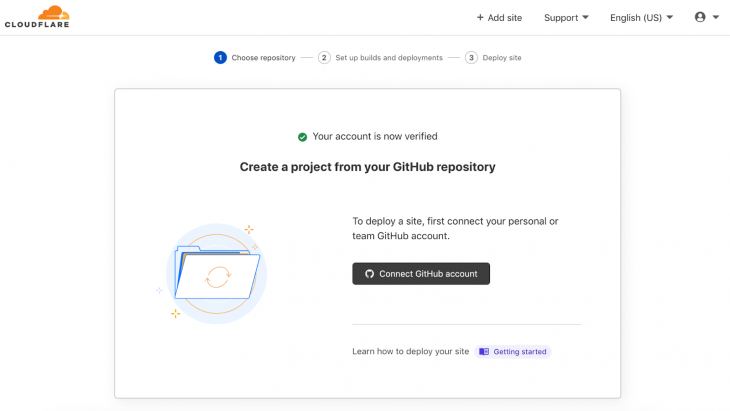Select the Choose repository step label

263,58
